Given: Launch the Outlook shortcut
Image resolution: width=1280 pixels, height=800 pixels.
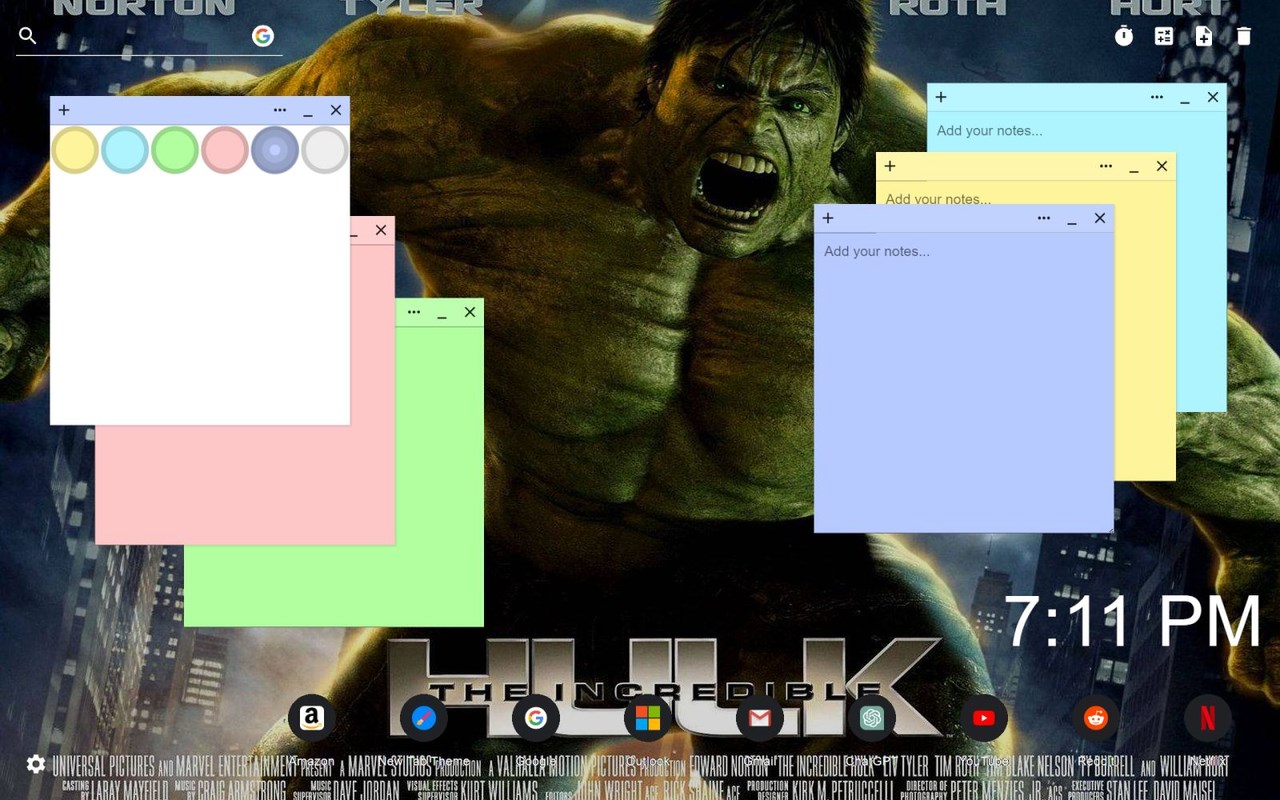Looking at the screenshot, I should click(x=648, y=718).
